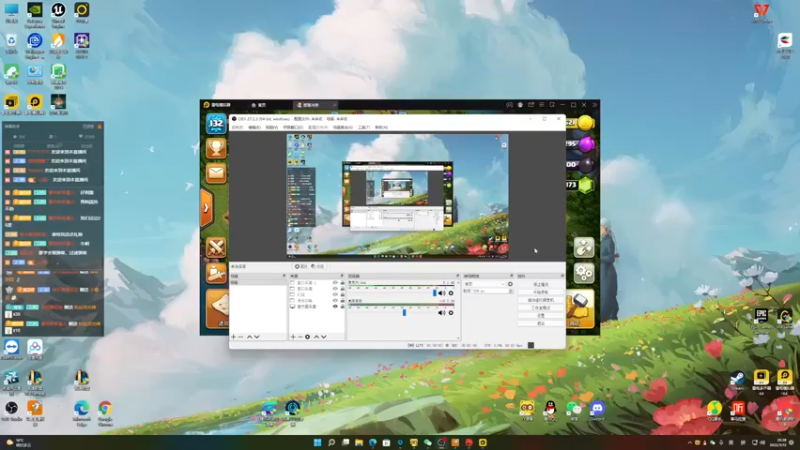Click Exit in the OBS Controls dock
The image size is (800, 450).
pyautogui.click(x=541, y=323)
